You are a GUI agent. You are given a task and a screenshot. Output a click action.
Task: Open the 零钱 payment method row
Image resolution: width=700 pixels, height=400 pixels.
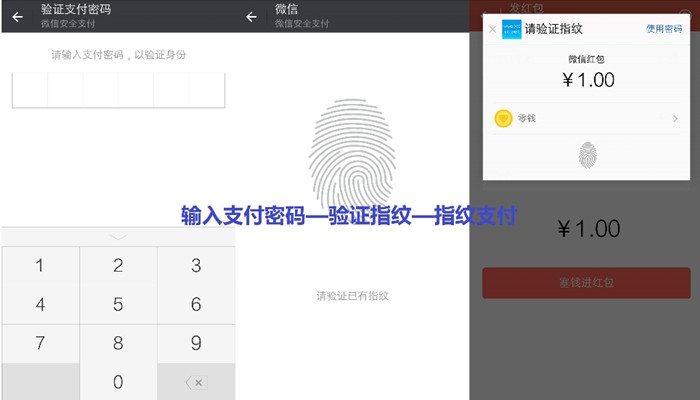coord(586,118)
